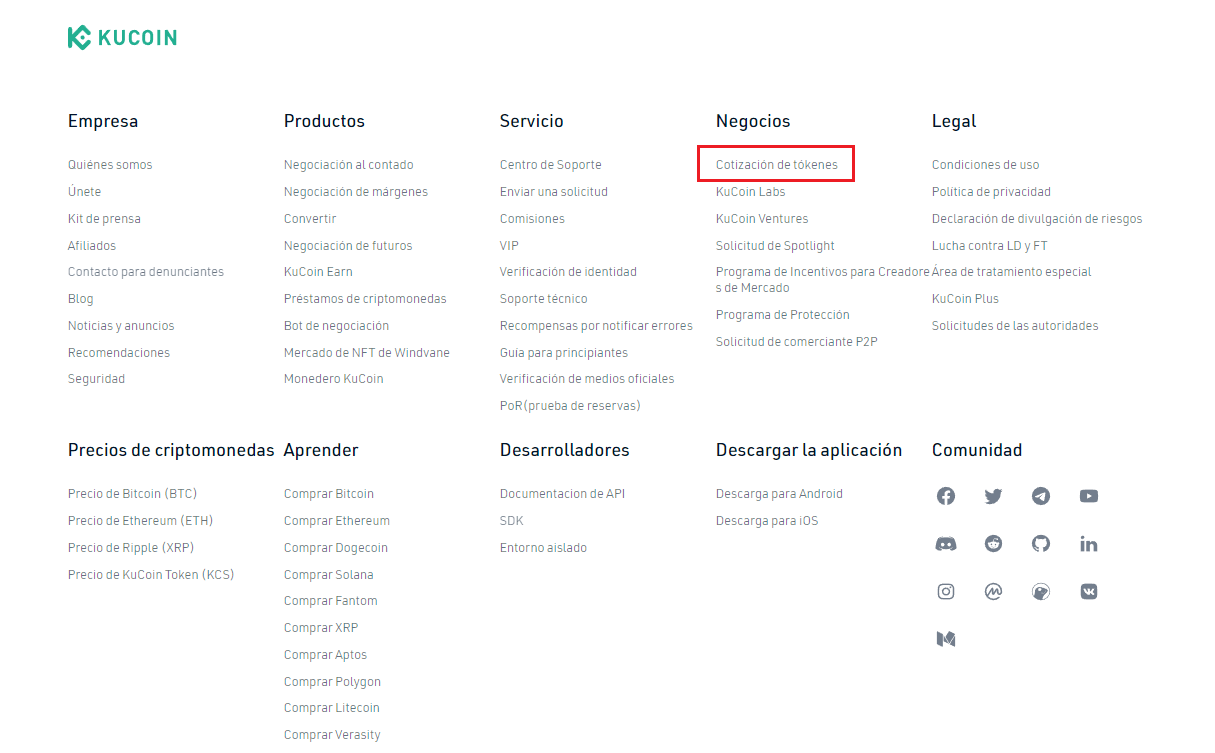Screen dimensions: 1215x753
Task: Open the GitHub community icon
Action: click(x=1041, y=544)
